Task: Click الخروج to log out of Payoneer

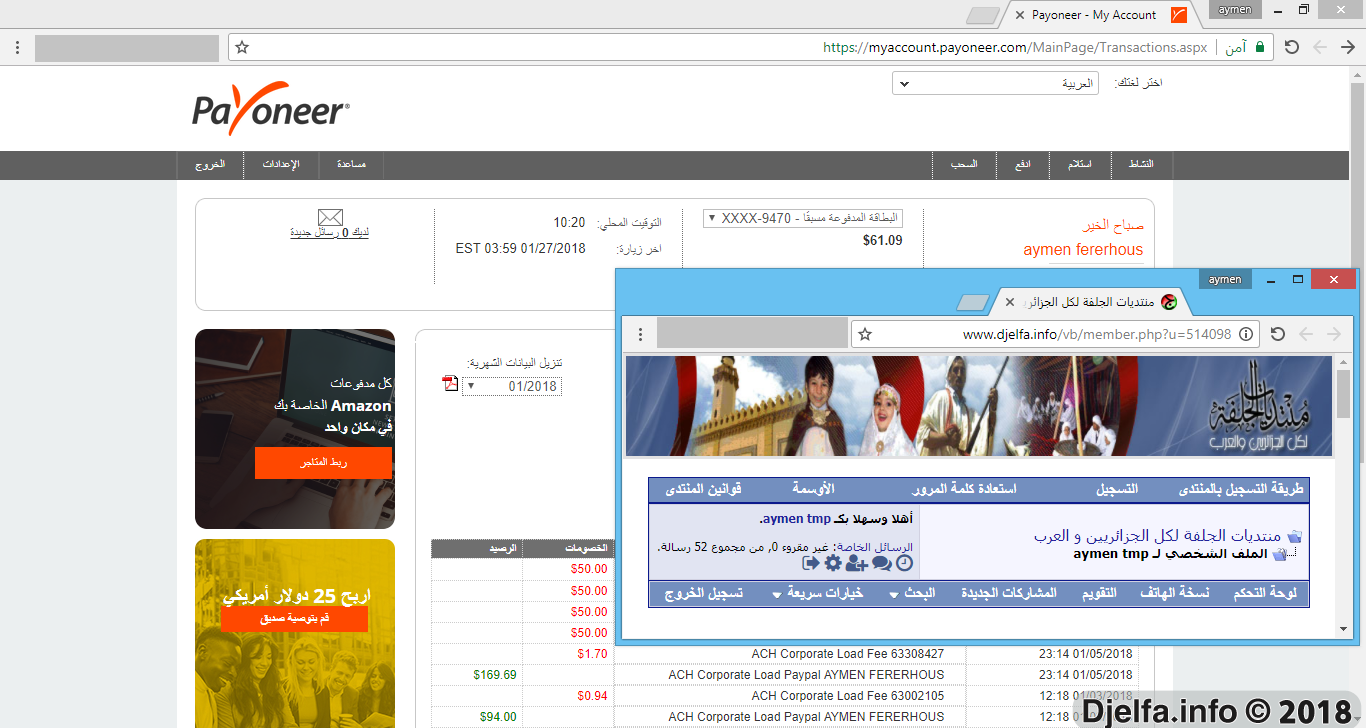Action: 210,164
